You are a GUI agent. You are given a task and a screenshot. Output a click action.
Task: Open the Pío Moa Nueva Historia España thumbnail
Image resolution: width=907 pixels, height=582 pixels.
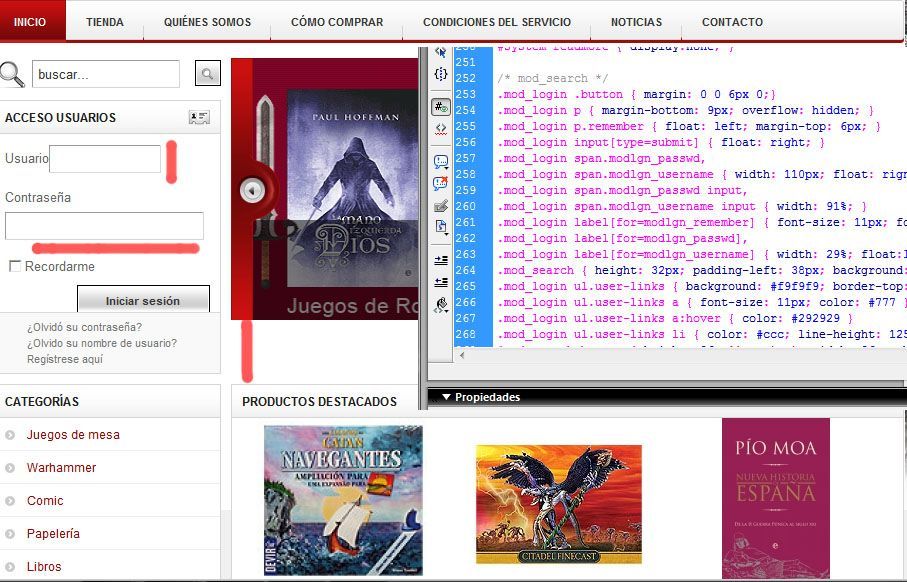pyautogui.click(x=776, y=499)
